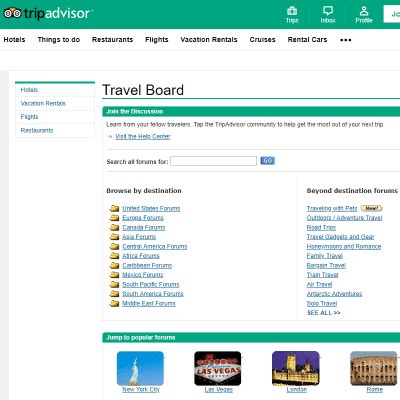Open the Trips suitcase icon

292,11
